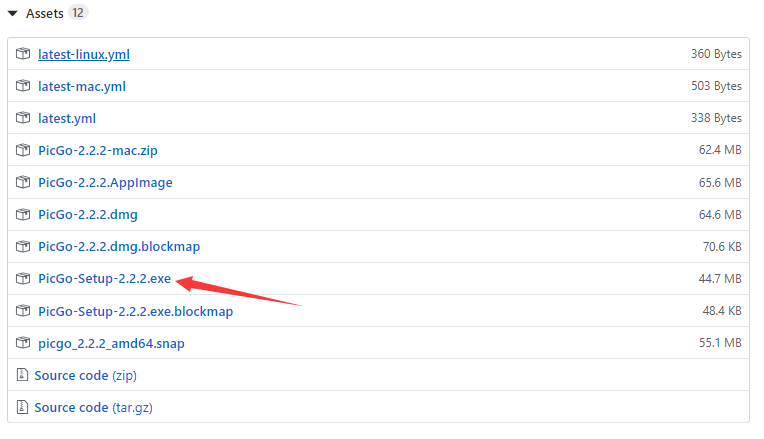The height and width of the screenshot is (439, 764).
Task: Click package icon beside PicGo-2.2.2.dmg
Action: pos(23,214)
